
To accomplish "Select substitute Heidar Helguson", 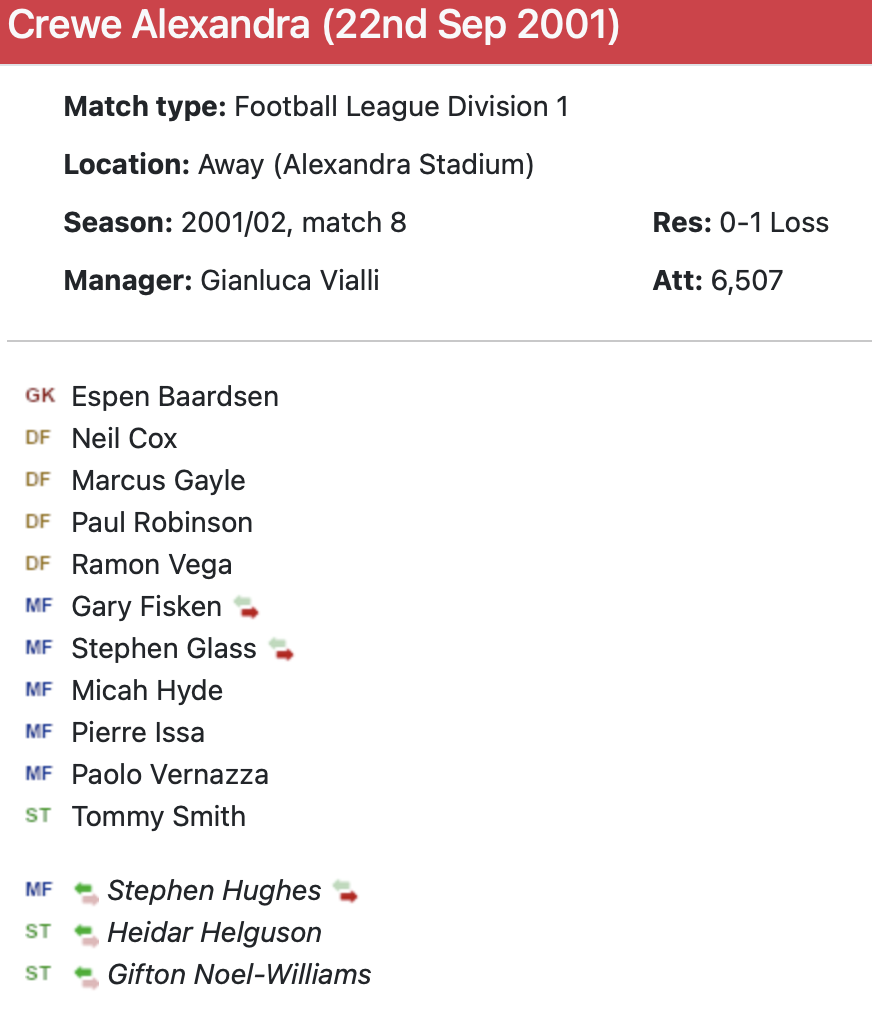I will point(214,932).
